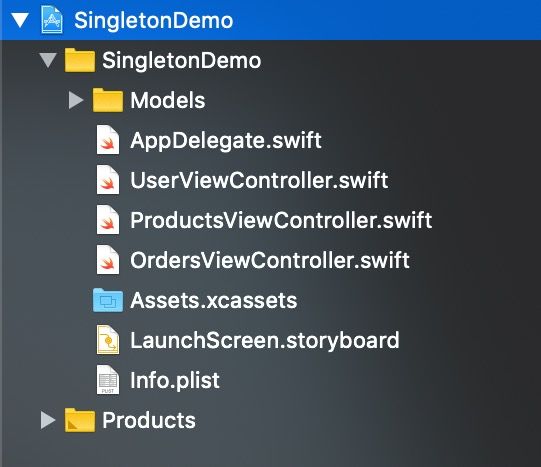Screen dimensions: 541x467
Task: Click the UserViewController.swift Swift file icon
Action: [108, 180]
